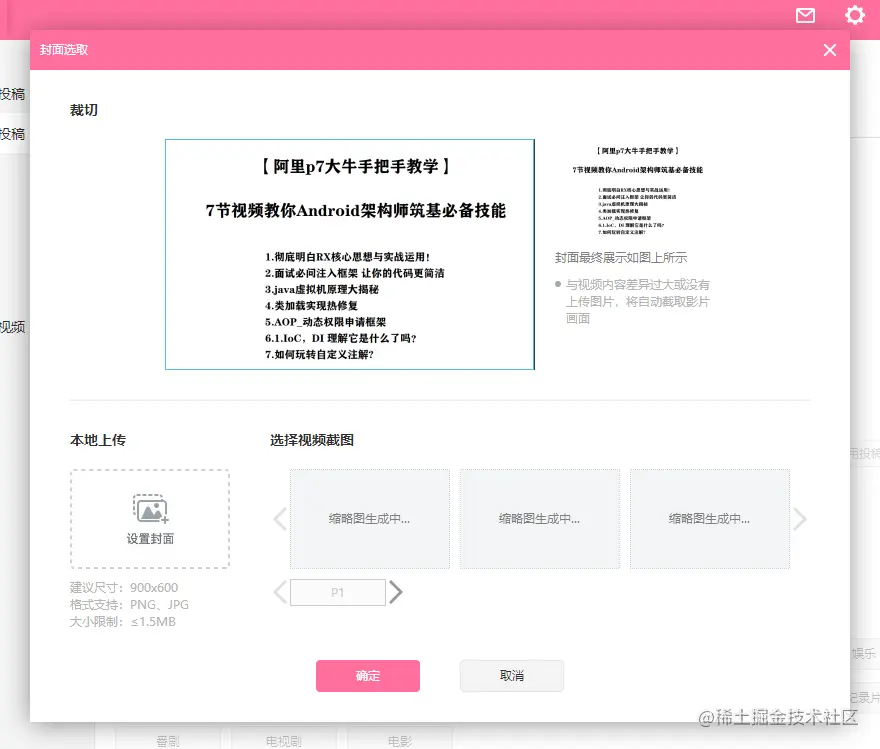
Task: Pick the middle 缩略图生成中 thumbnail
Action: (x=540, y=519)
